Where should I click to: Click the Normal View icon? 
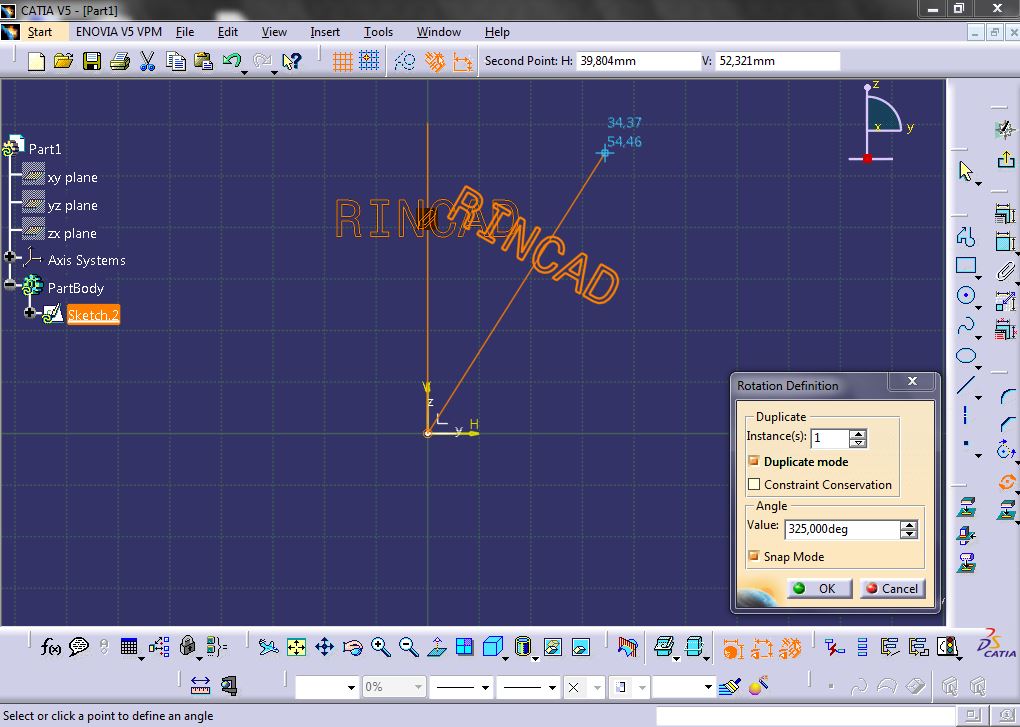pyautogui.click(x=436, y=647)
